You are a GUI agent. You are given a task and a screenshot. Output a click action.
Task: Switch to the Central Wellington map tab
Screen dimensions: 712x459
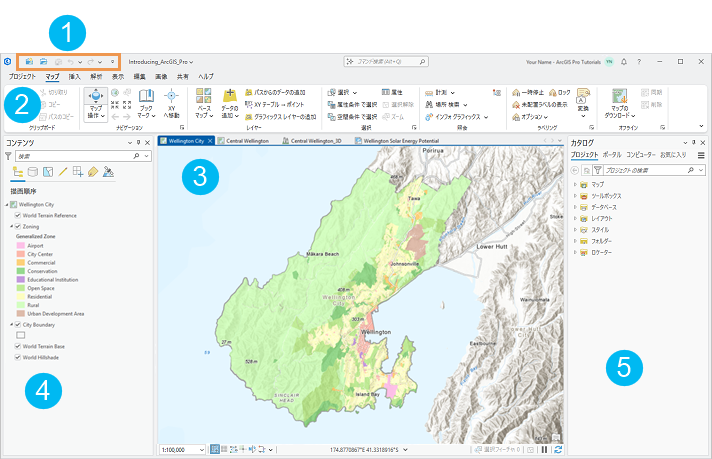click(243, 141)
